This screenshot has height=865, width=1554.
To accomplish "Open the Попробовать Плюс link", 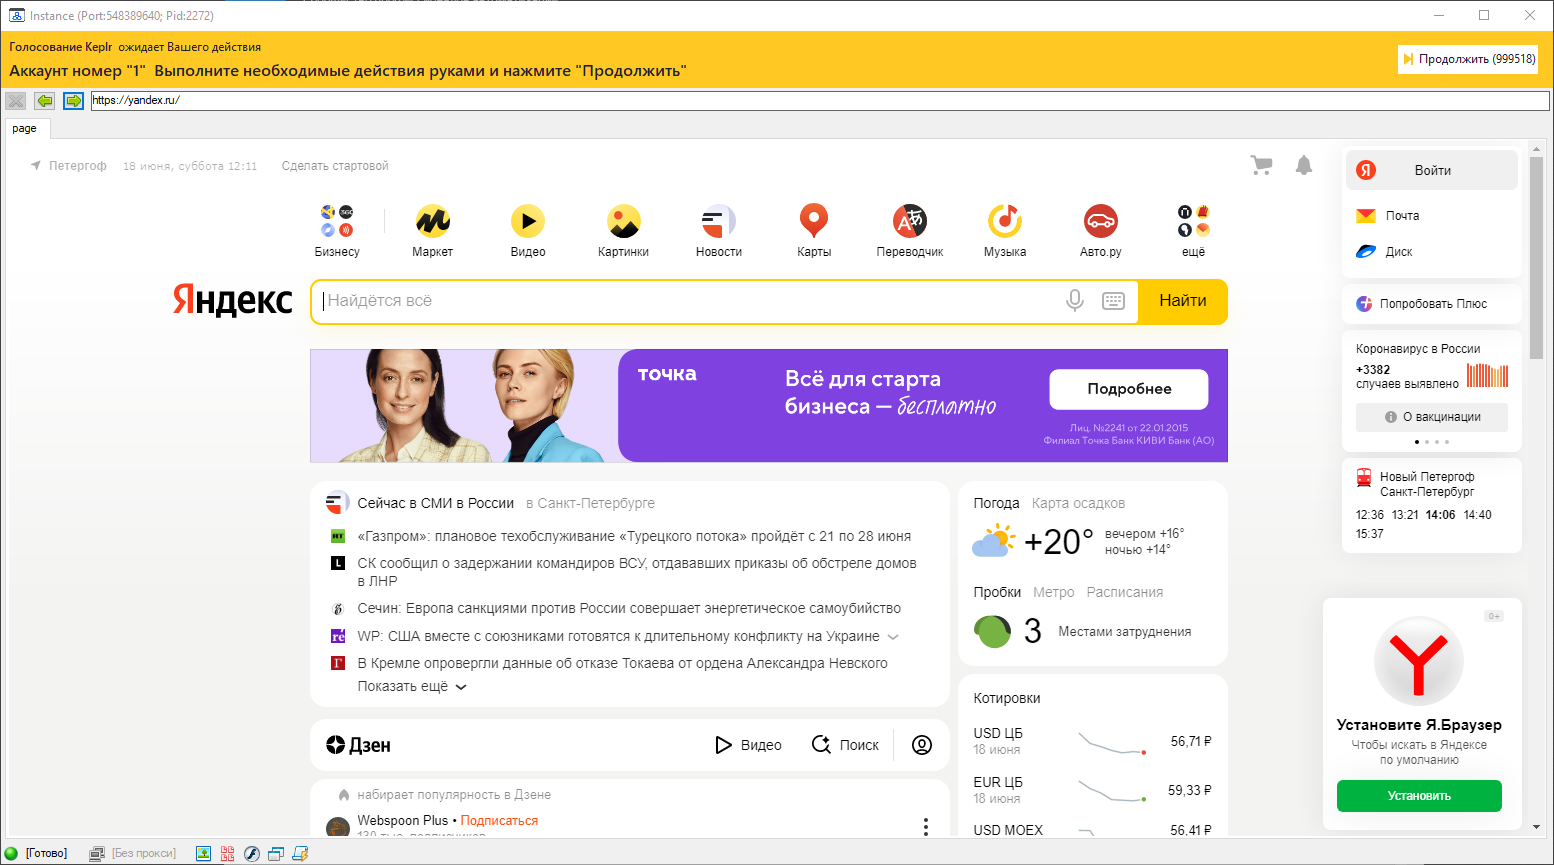I will tap(1433, 304).
